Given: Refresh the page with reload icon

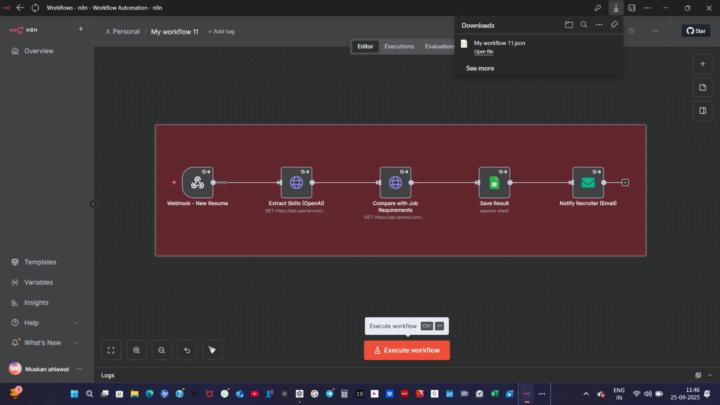Looking at the screenshot, I should click(35, 8).
